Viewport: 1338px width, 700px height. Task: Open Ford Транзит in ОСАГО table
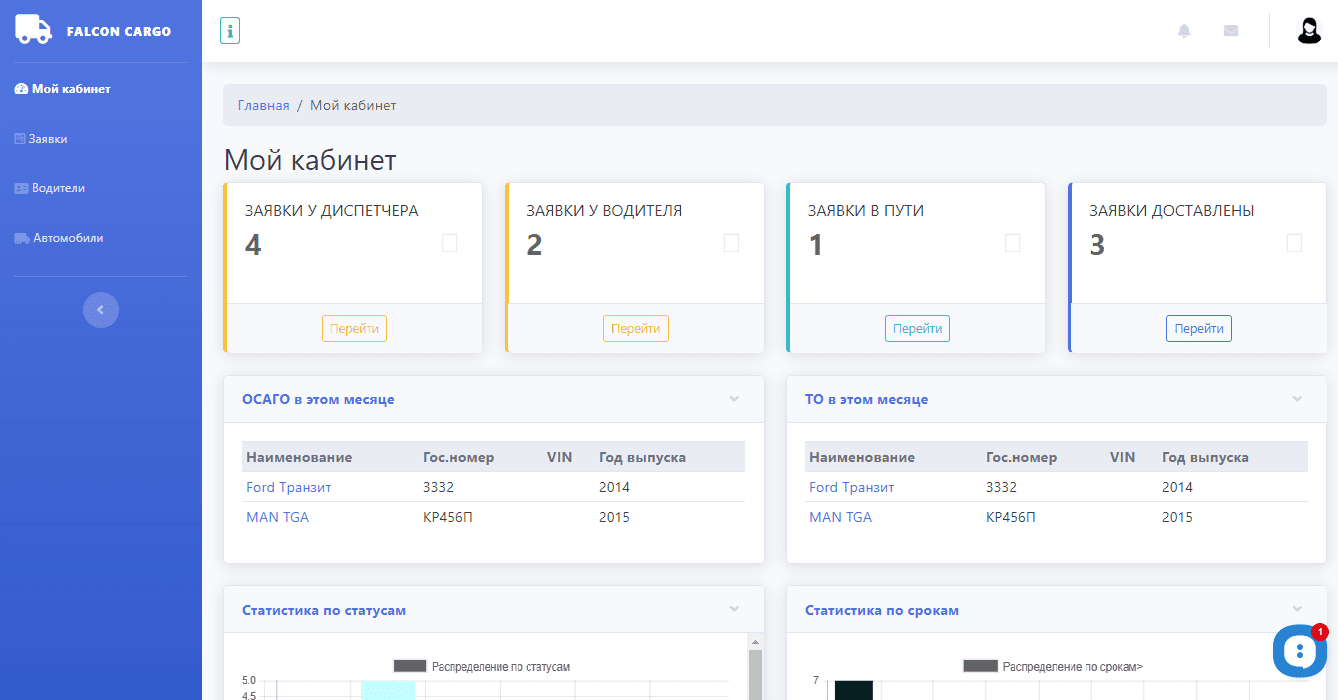point(288,487)
